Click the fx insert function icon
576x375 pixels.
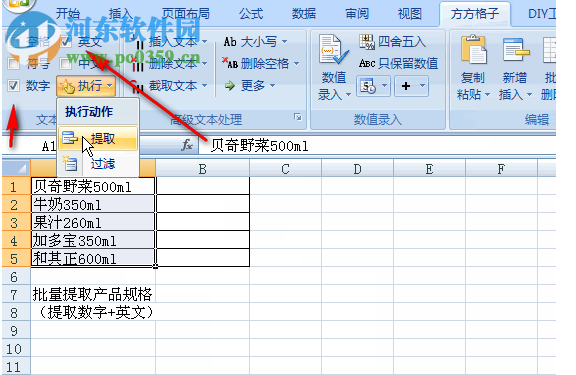pyautogui.click(x=187, y=145)
